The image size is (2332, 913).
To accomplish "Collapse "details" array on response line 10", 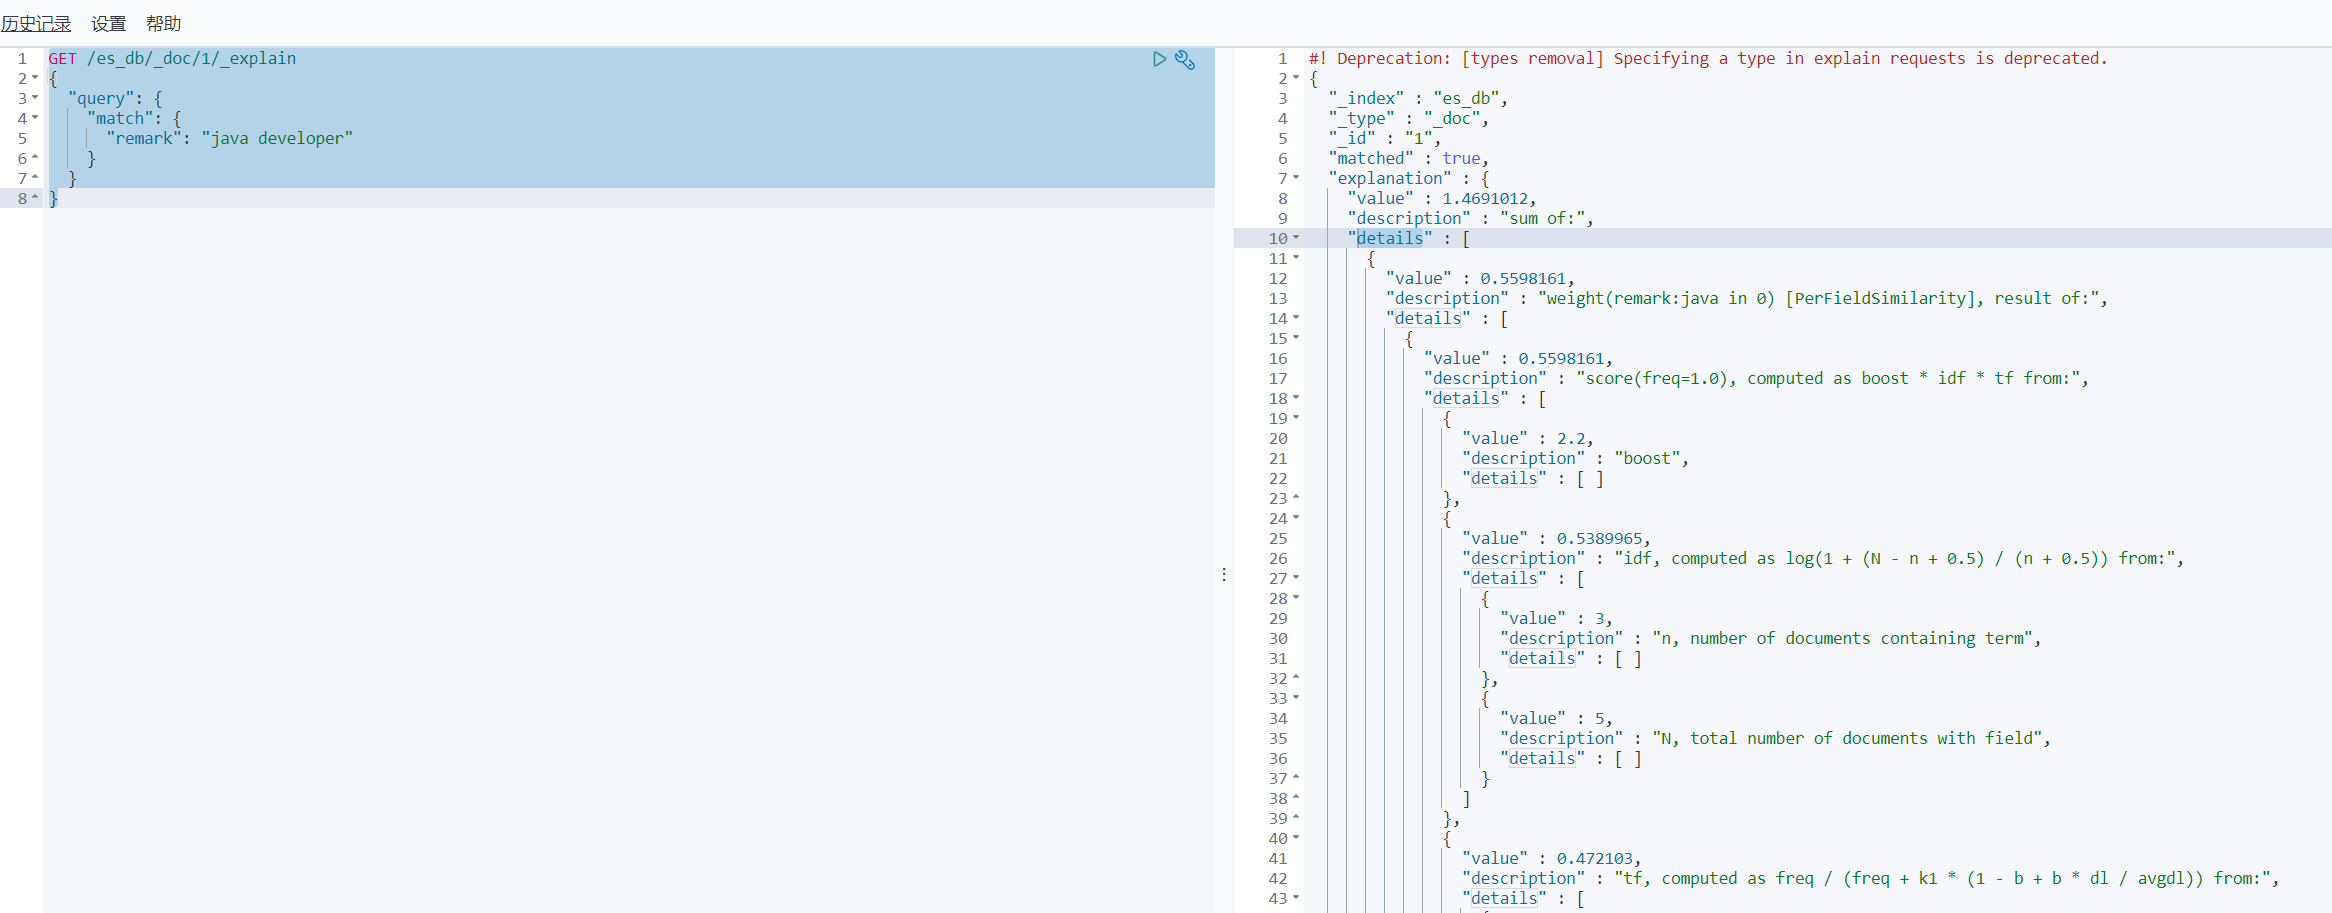I will pos(1296,238).
